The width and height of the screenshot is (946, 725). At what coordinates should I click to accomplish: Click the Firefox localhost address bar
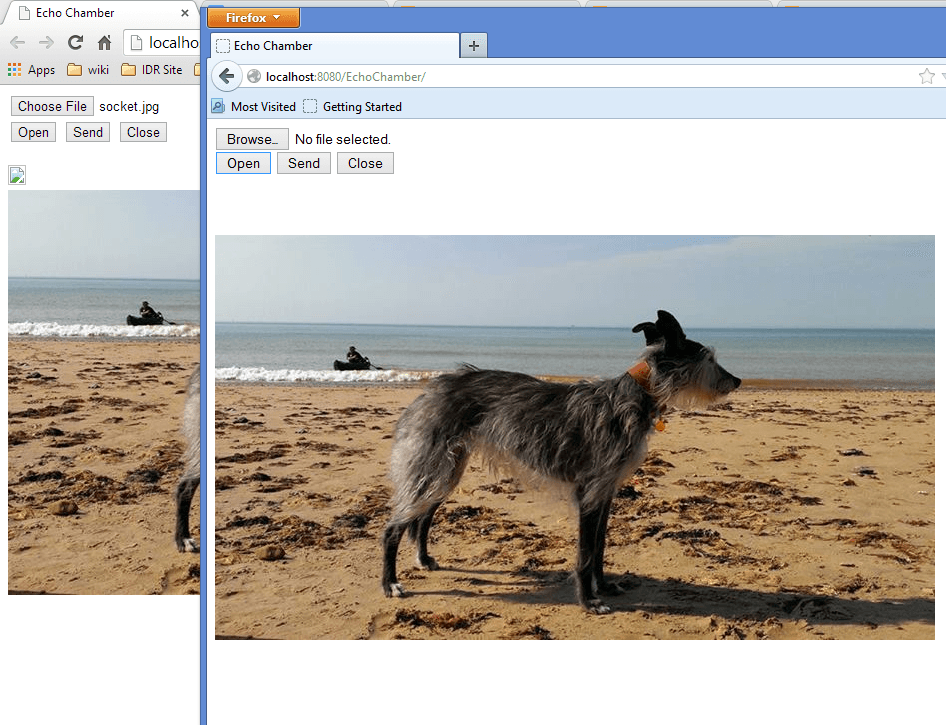click(580, 77)
